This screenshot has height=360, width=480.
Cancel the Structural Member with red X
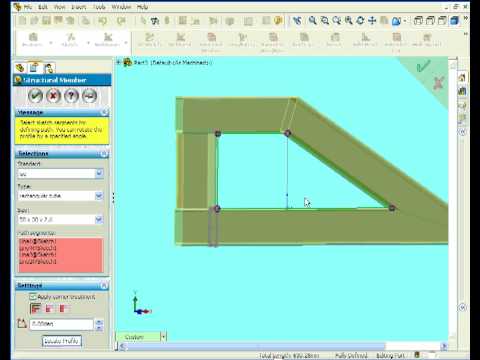click(x=53, y=96)
